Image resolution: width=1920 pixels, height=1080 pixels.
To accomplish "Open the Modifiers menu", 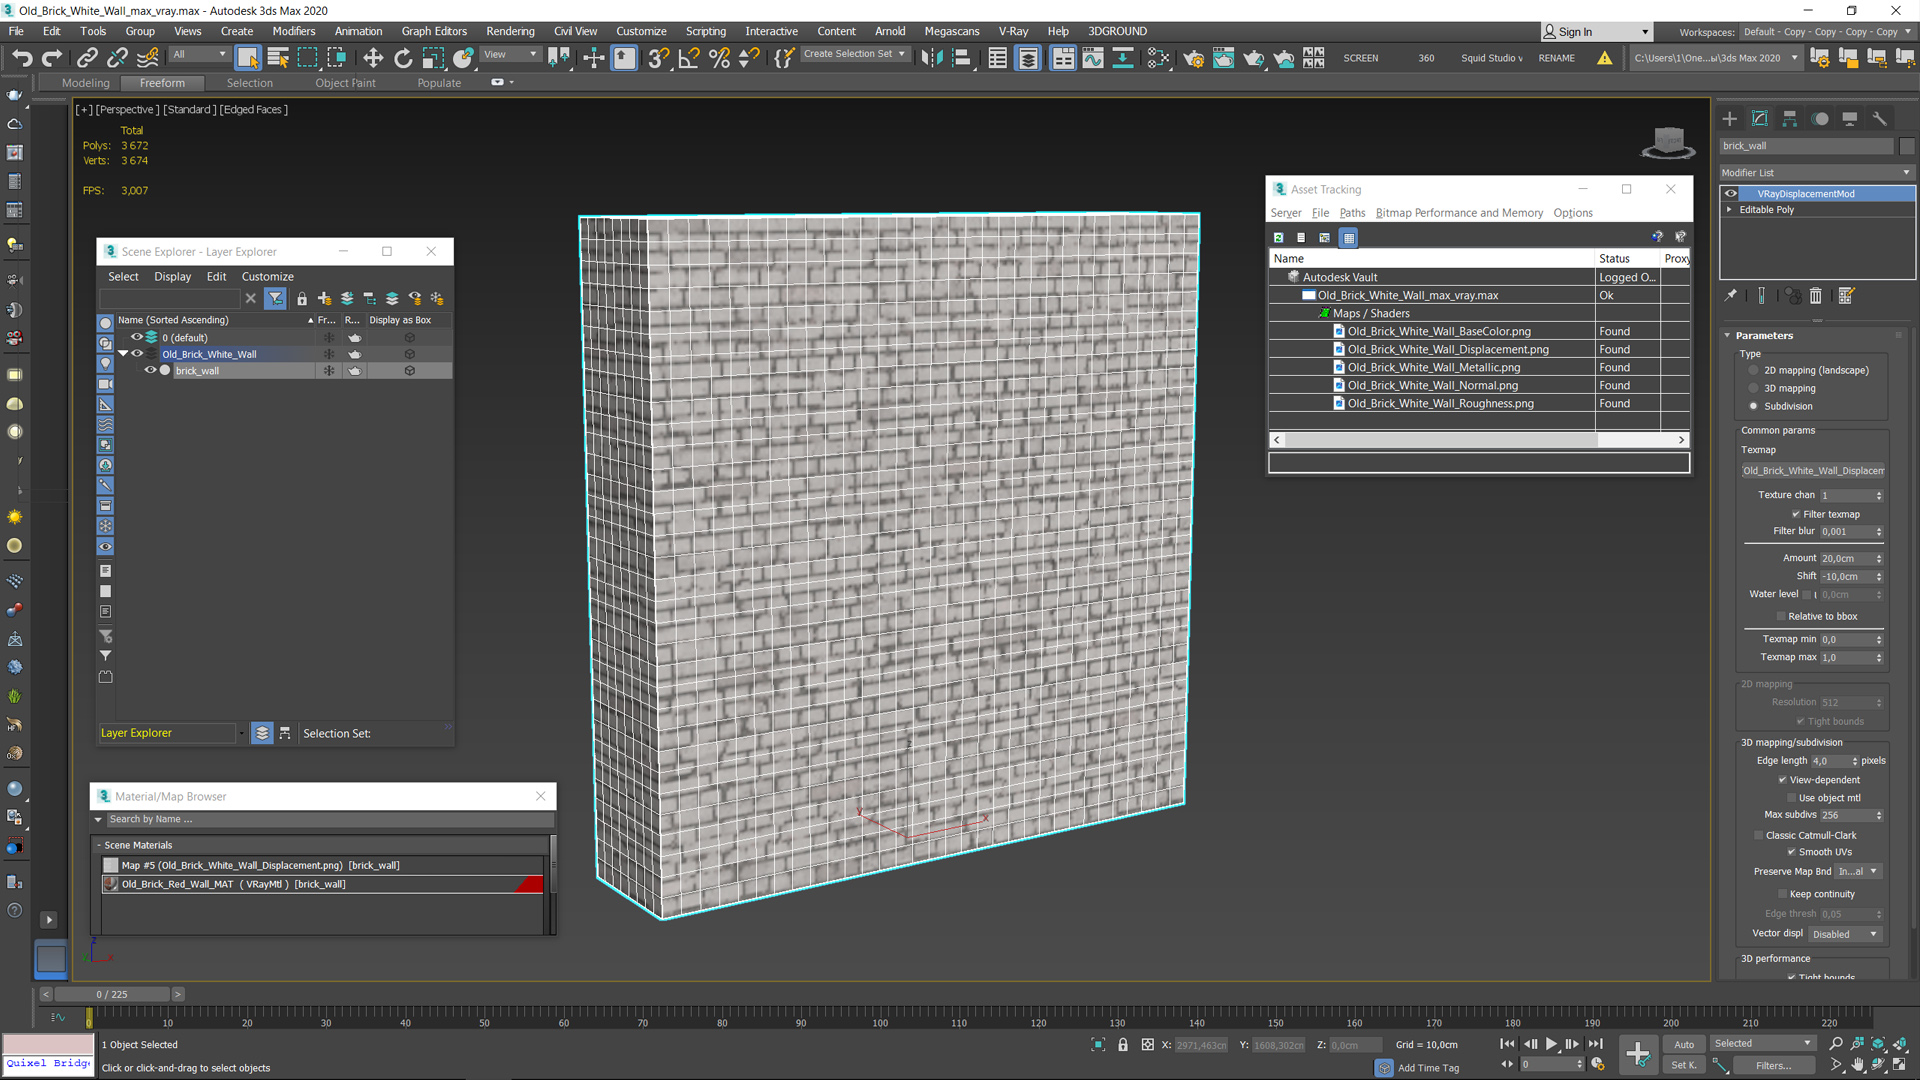I will [294, 31].
